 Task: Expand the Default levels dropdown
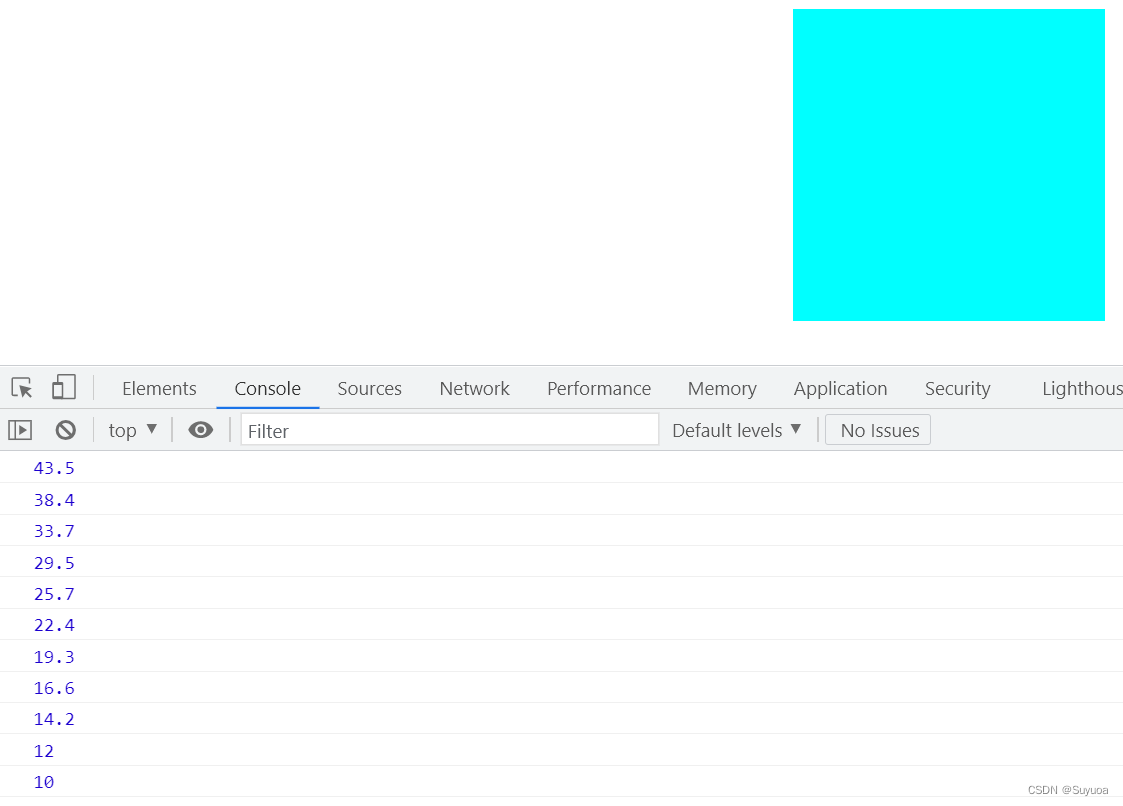click(737, 430)
